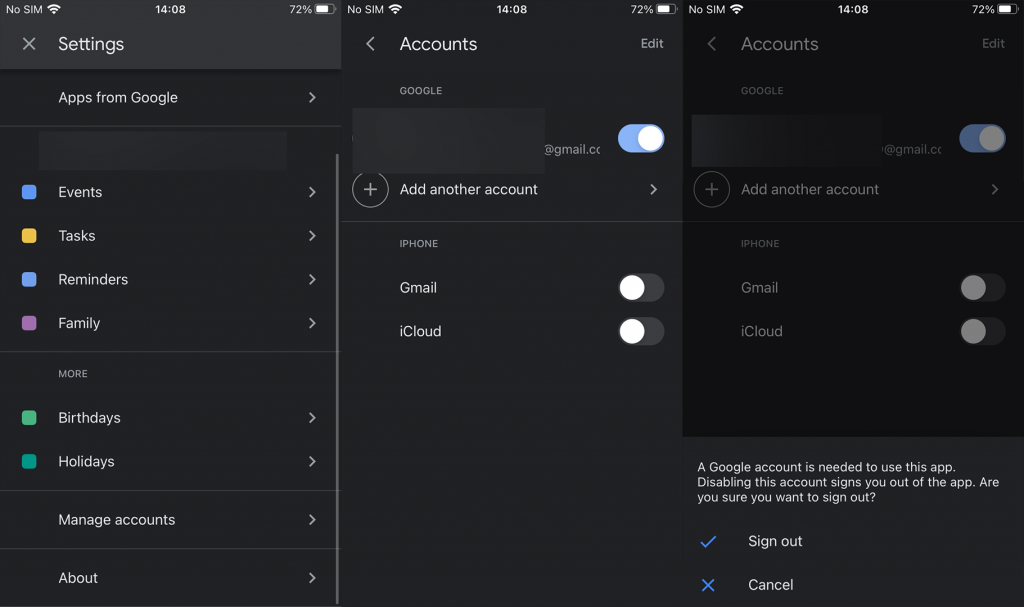Tap the purple Family color swatch
Image resolution: width=1024 pixels, height=607 pixels.
click(x=29, y=323)
